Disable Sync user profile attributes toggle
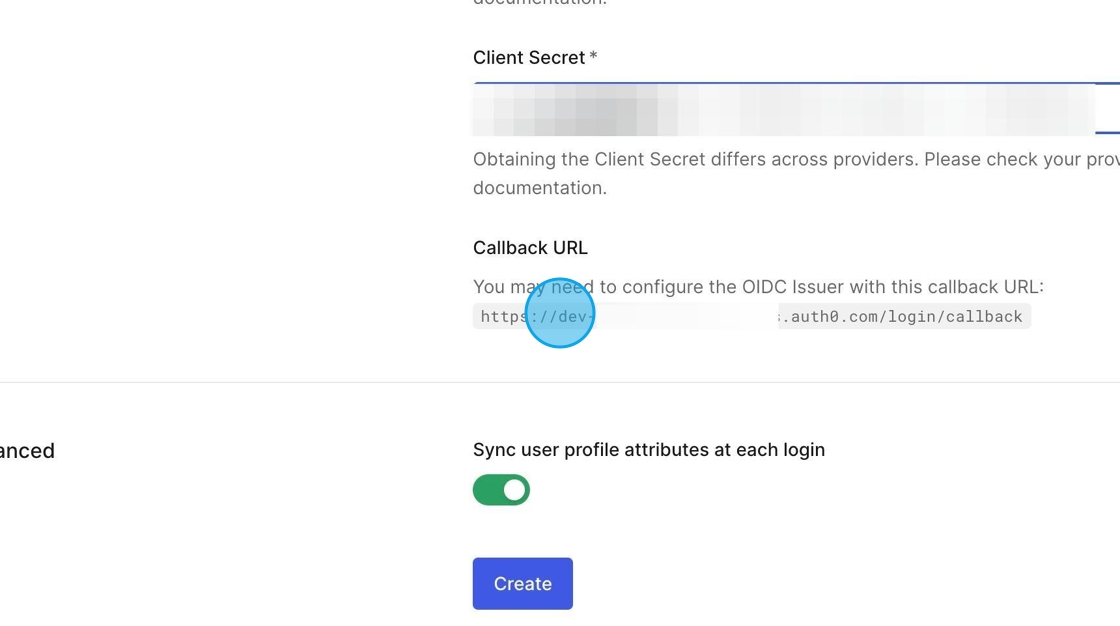 501,490
